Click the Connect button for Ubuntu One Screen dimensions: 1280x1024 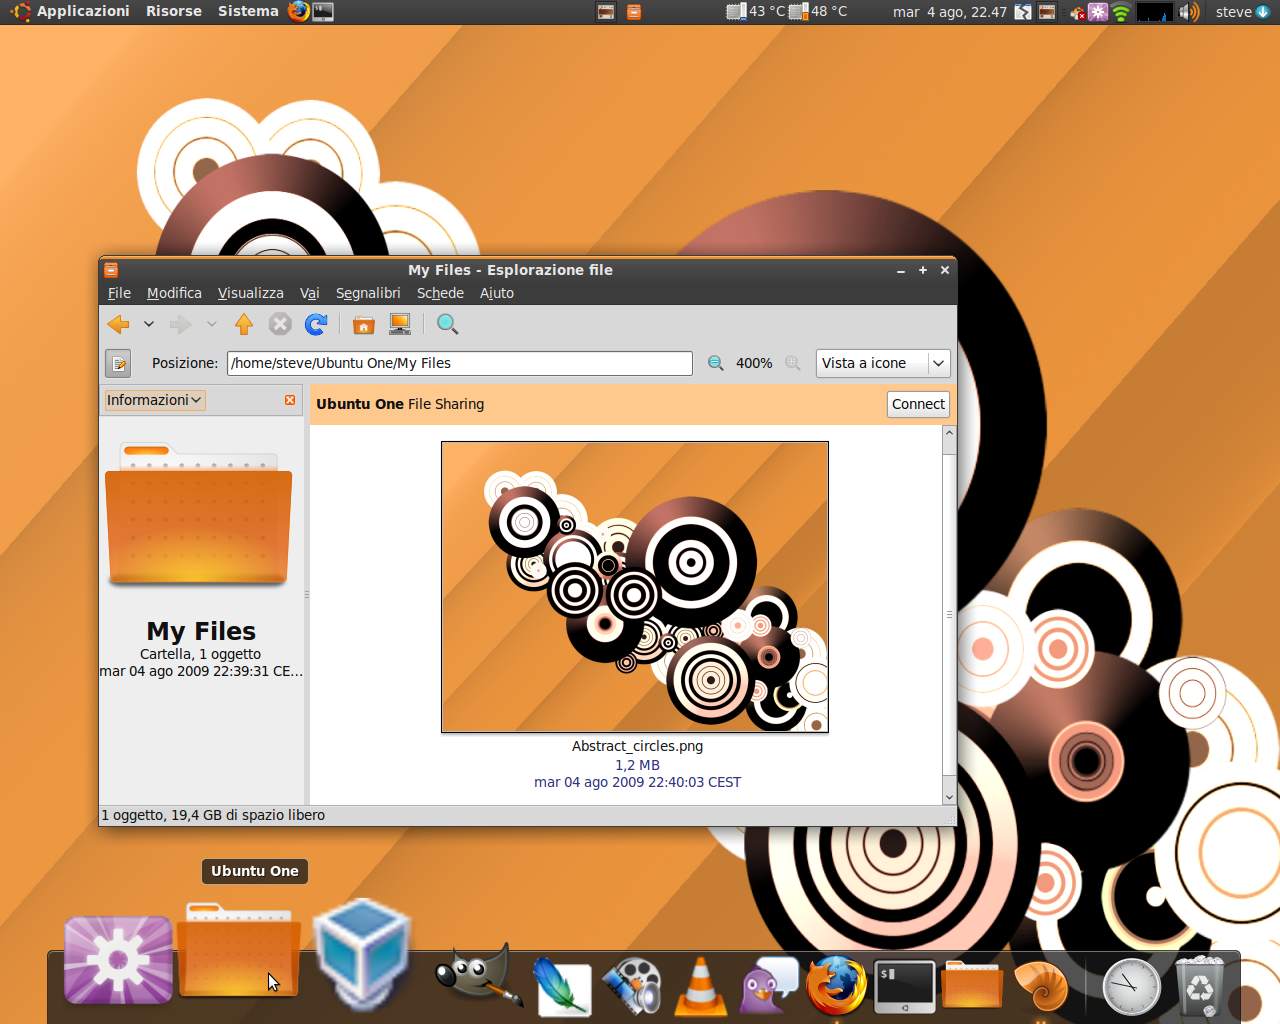coord(918,404)
